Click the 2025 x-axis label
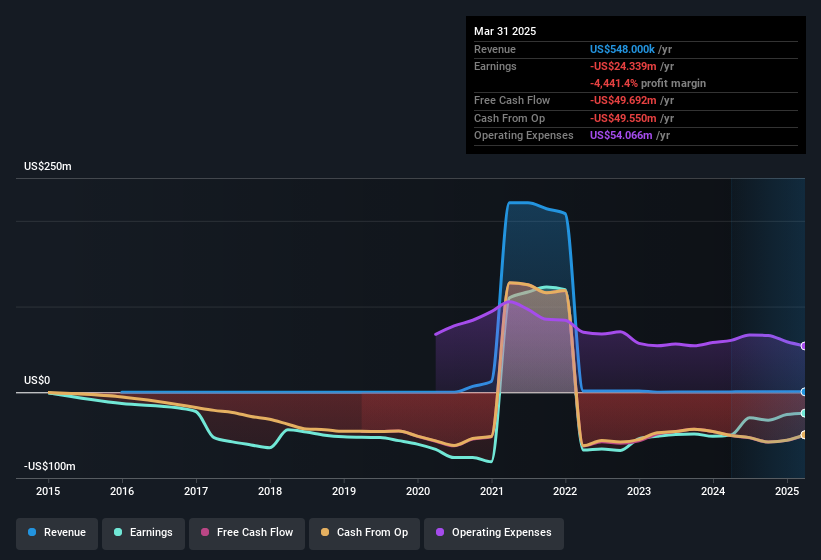Screen dimensions: 821x560 pyautogui.click(x=787, y=491)
